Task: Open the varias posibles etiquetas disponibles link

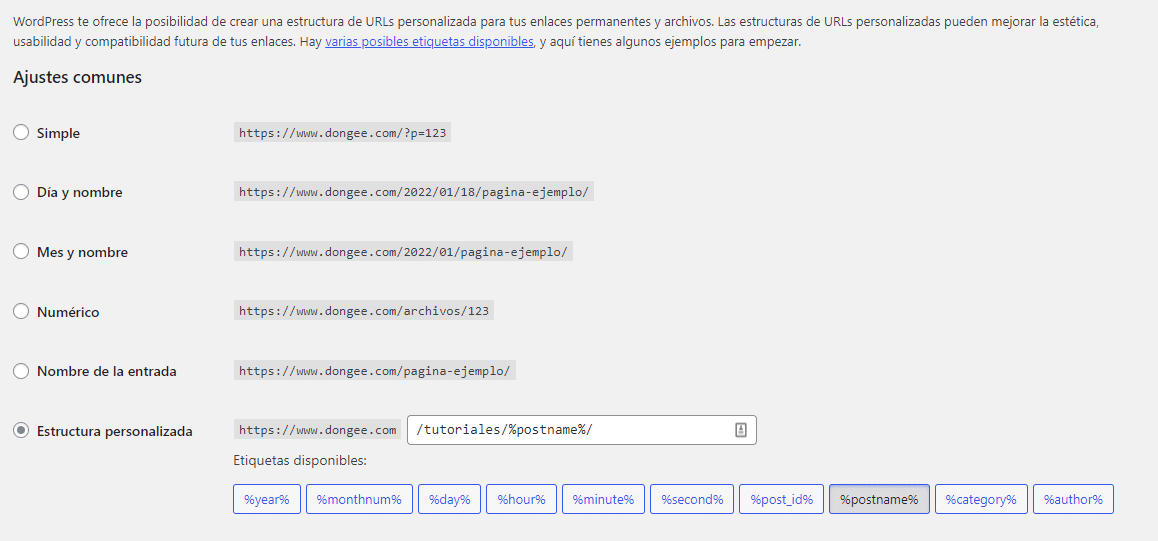Action: (x=429, y=42)
